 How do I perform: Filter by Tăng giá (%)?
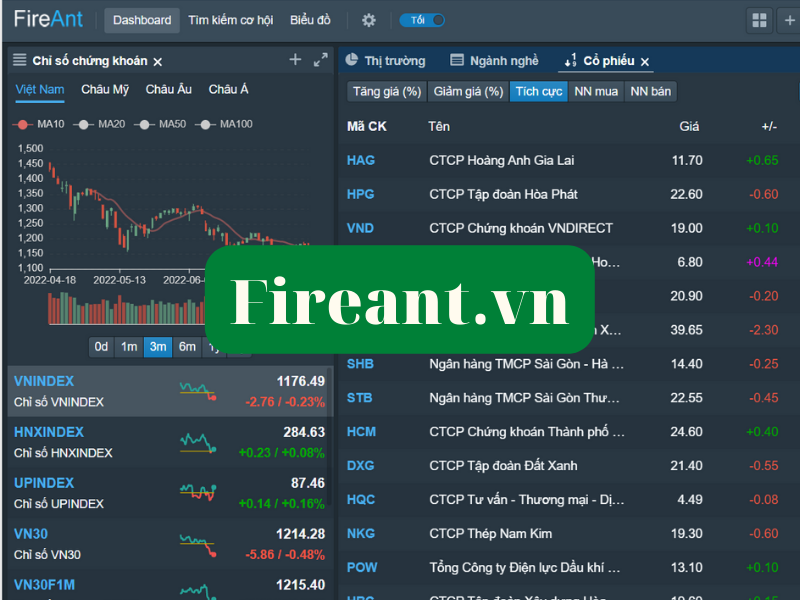tap(387, 92)
